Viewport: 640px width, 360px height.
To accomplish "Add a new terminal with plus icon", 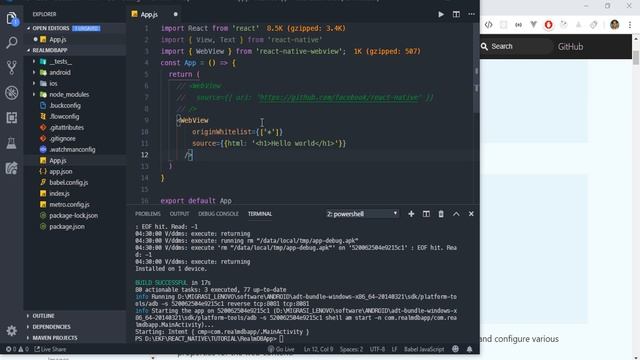I will [x=411, y=214].
